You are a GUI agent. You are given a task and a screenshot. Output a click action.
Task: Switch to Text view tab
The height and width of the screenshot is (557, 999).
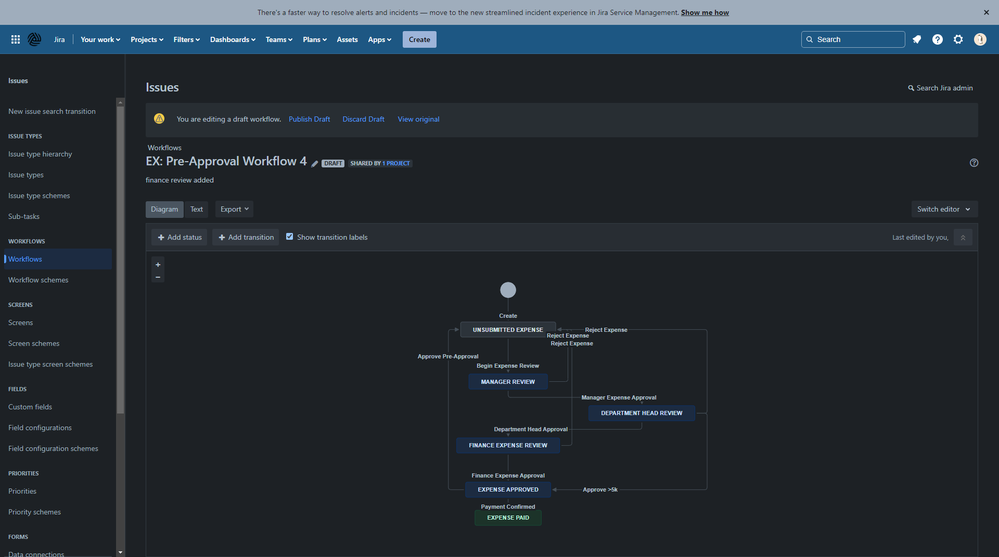click(196, 209)
